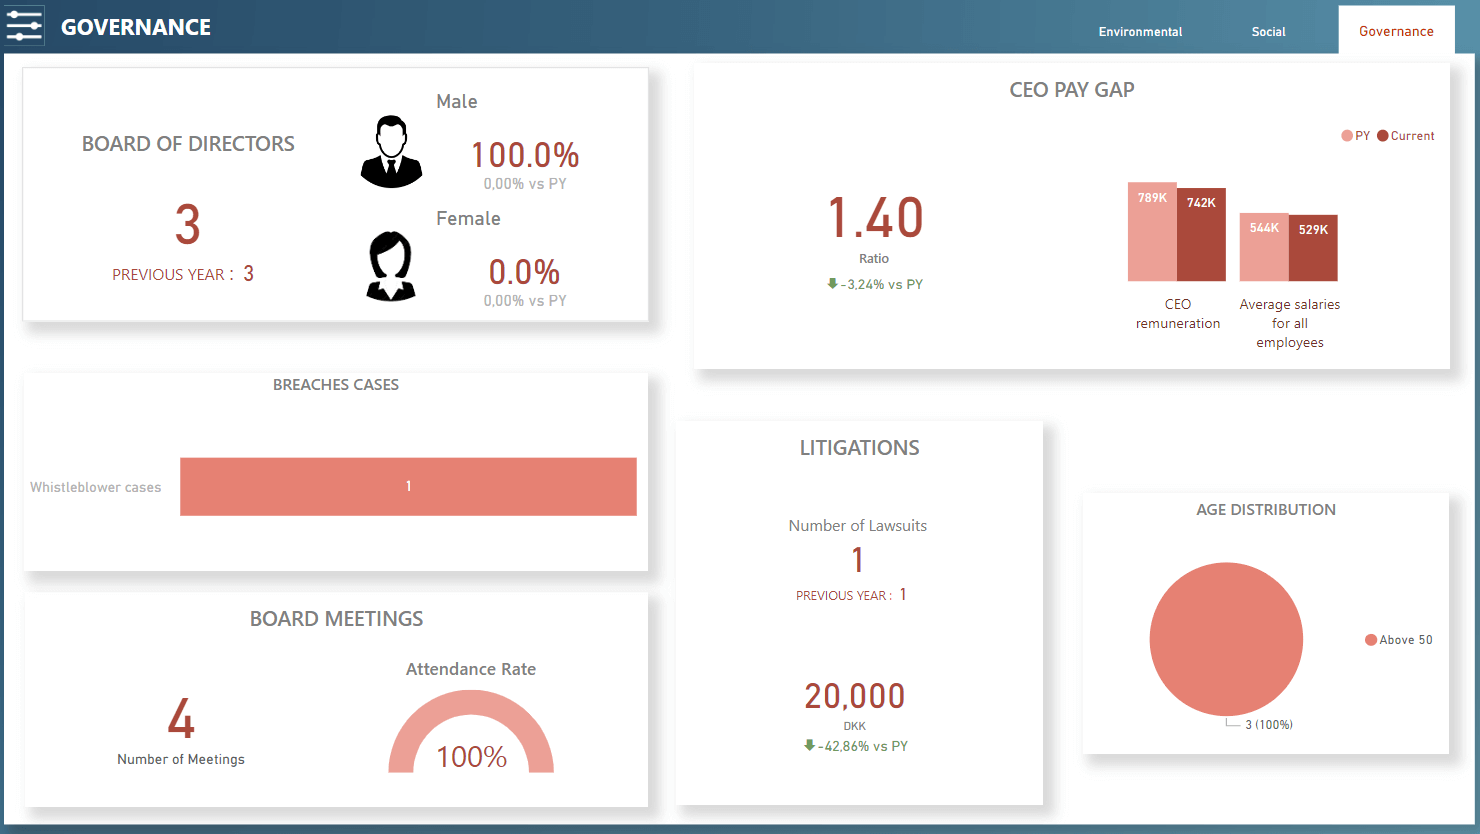Click the 1.40 CEO pay ratio value
The height and width of the screenshot is (834, 1480).
point(875,218)
